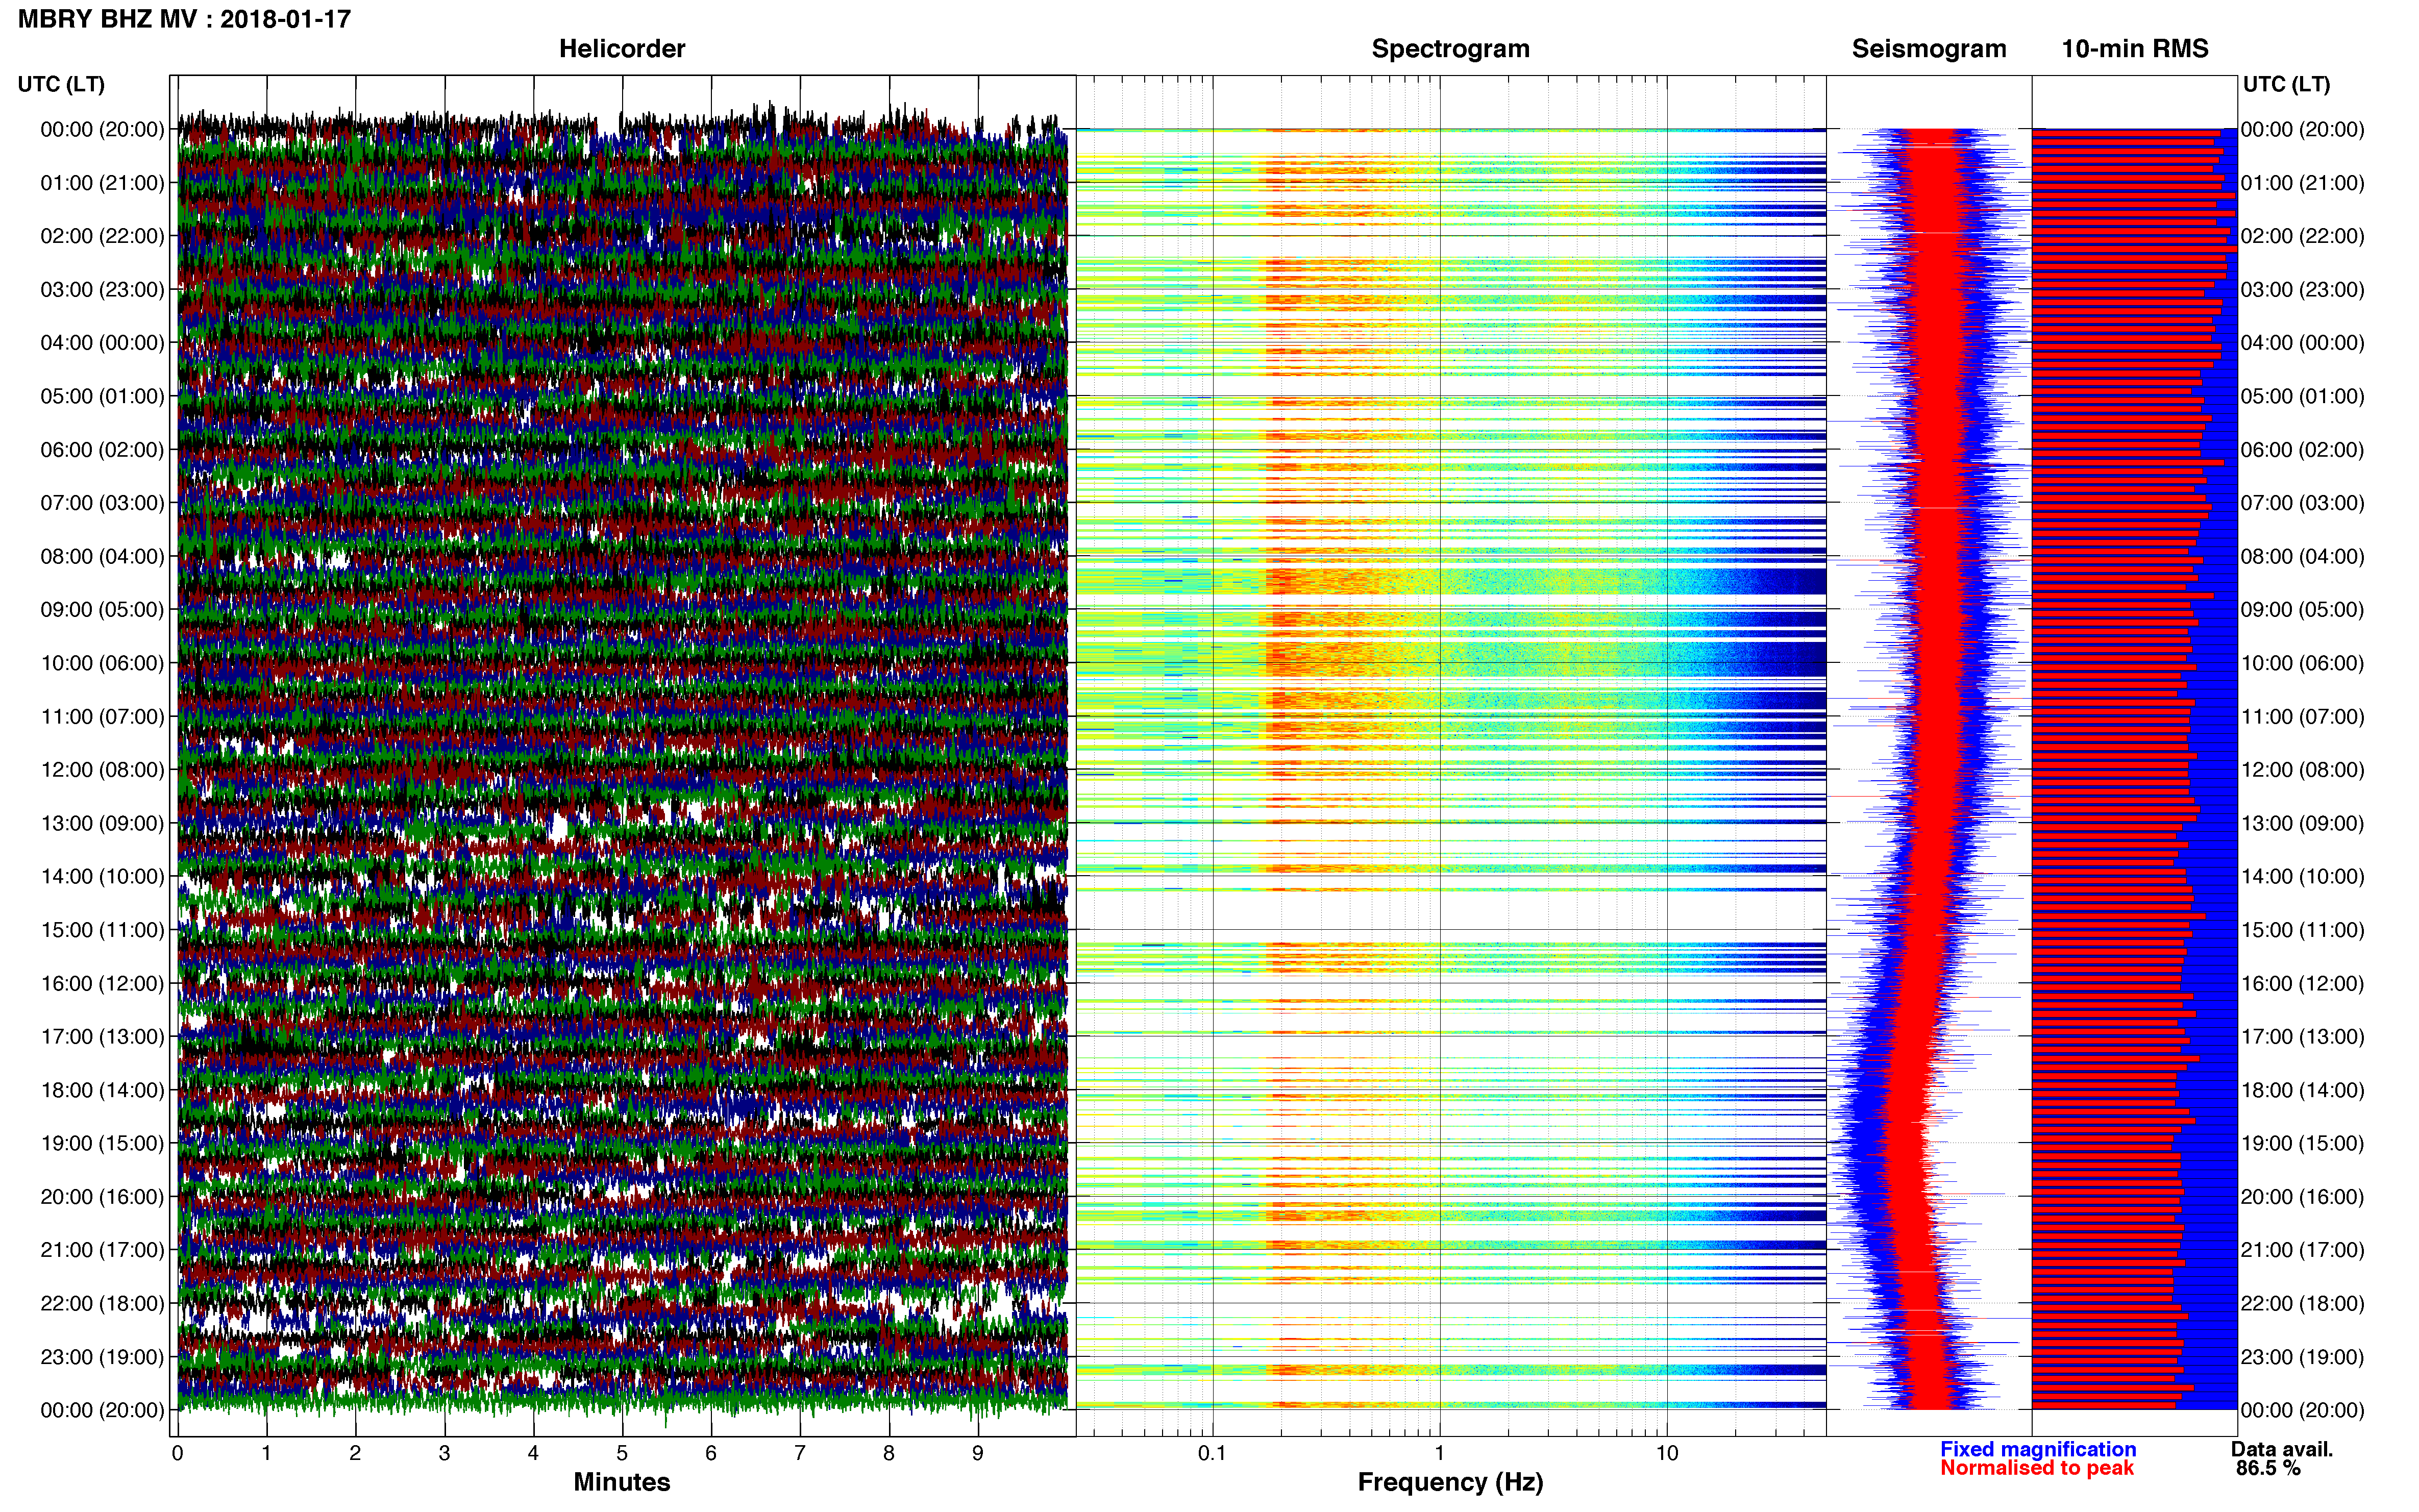Click the 3 tick on the Minutes axis
This screenshot has height=1512, width=2419.
pos(444,1453)
